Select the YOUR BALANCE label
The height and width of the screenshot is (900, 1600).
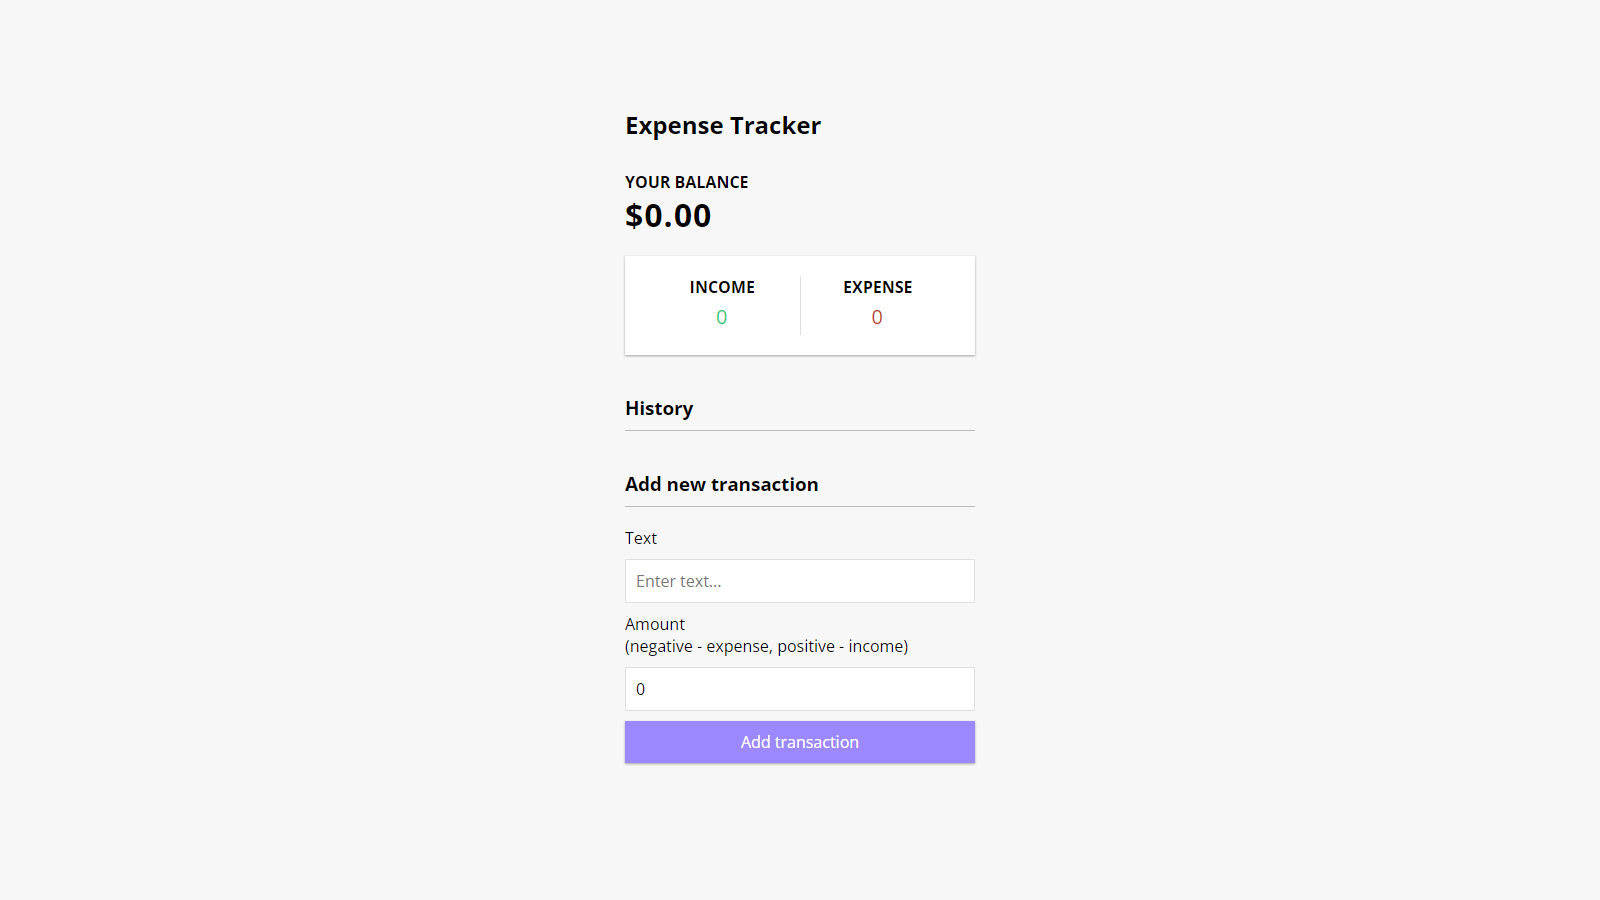point(686,182)
